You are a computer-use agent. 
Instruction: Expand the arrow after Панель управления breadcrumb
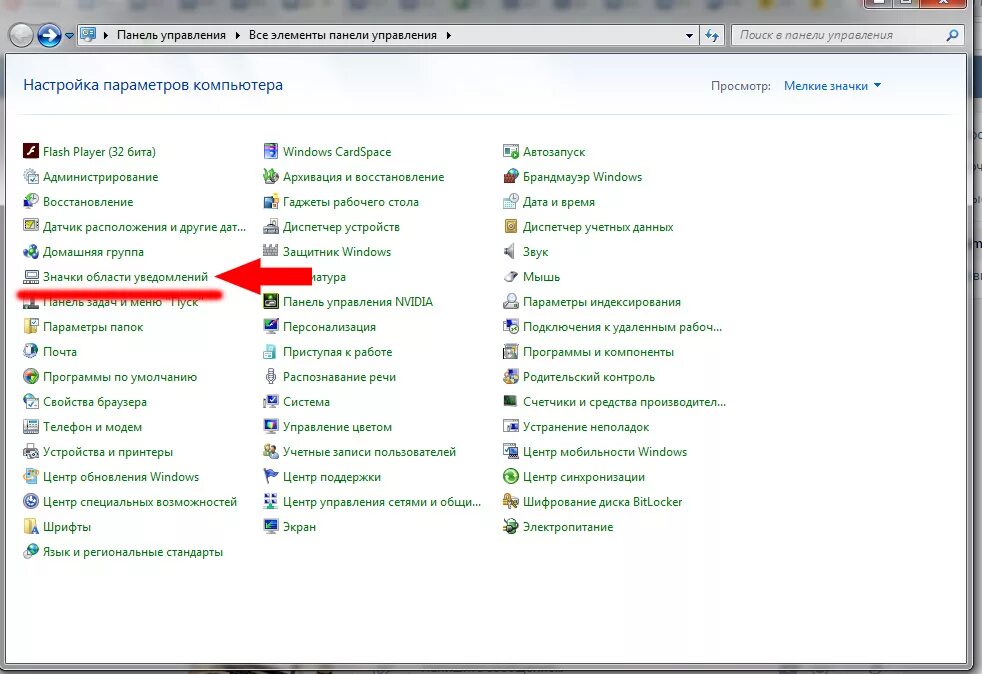coord(237,36)
